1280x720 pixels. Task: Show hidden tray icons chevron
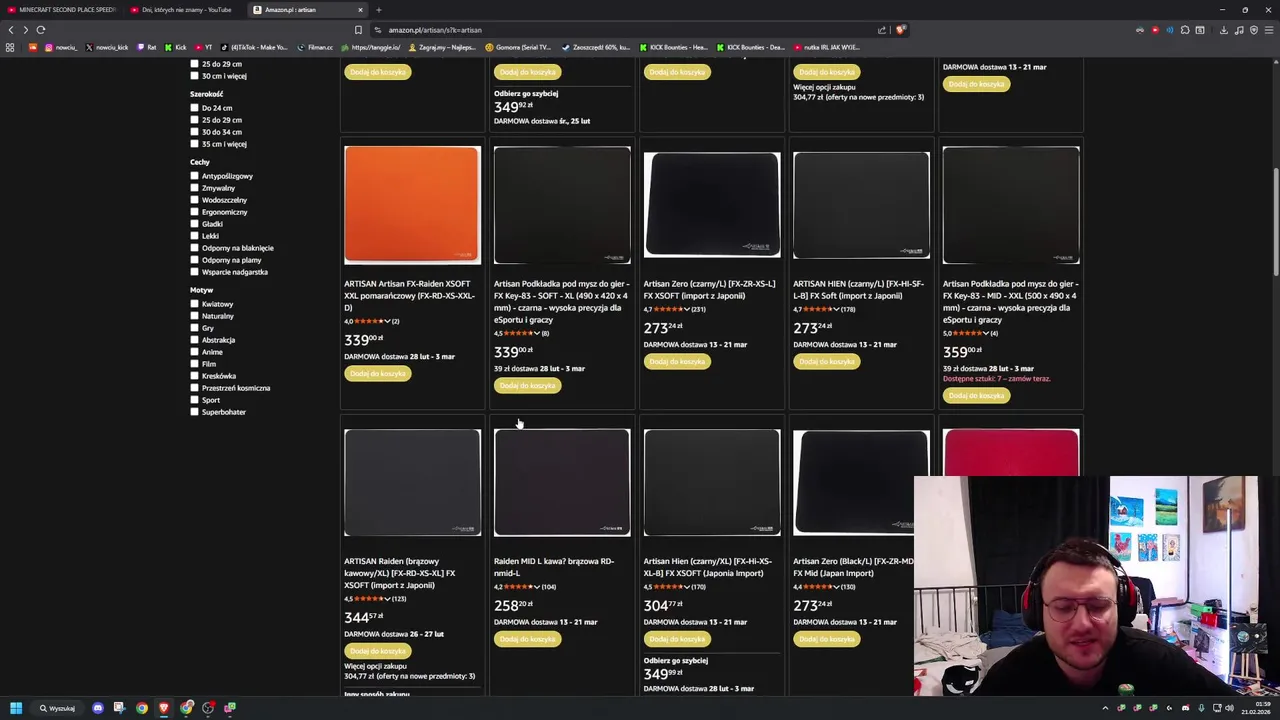(x=1105, y=708)
